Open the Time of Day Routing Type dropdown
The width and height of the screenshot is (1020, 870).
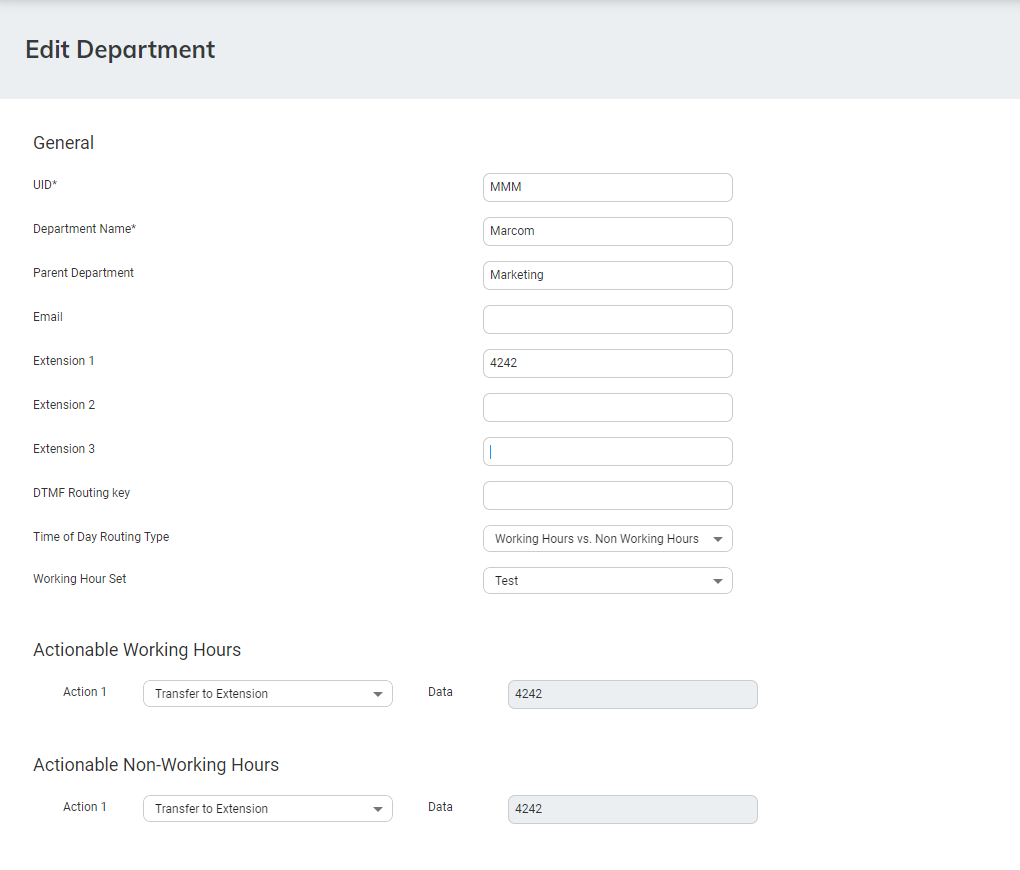coord(607,539)
